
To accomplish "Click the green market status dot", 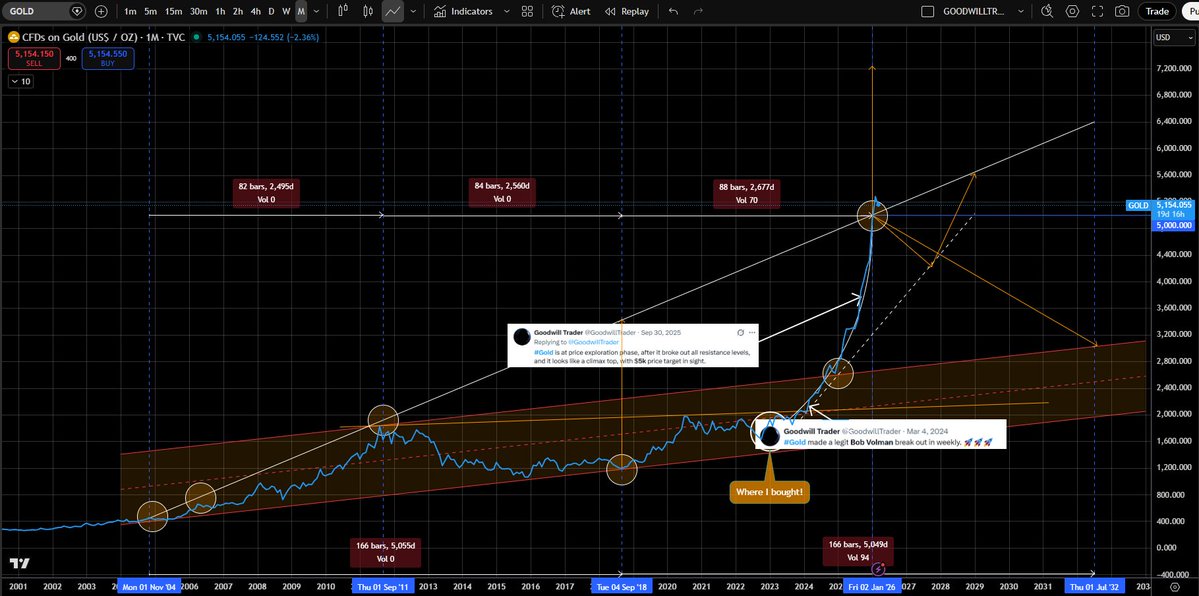I will point(197,37).
